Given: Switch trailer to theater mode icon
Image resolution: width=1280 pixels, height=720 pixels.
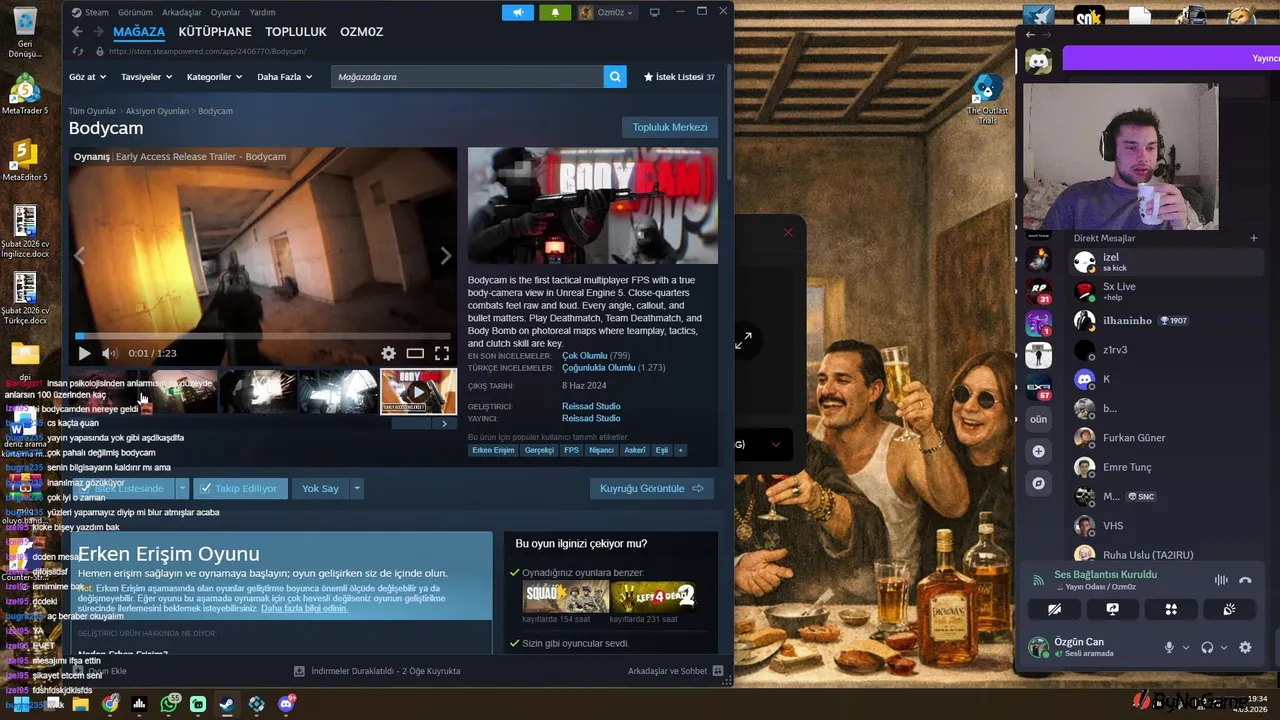Looking at the screenshot, I should tap(415, 353).
